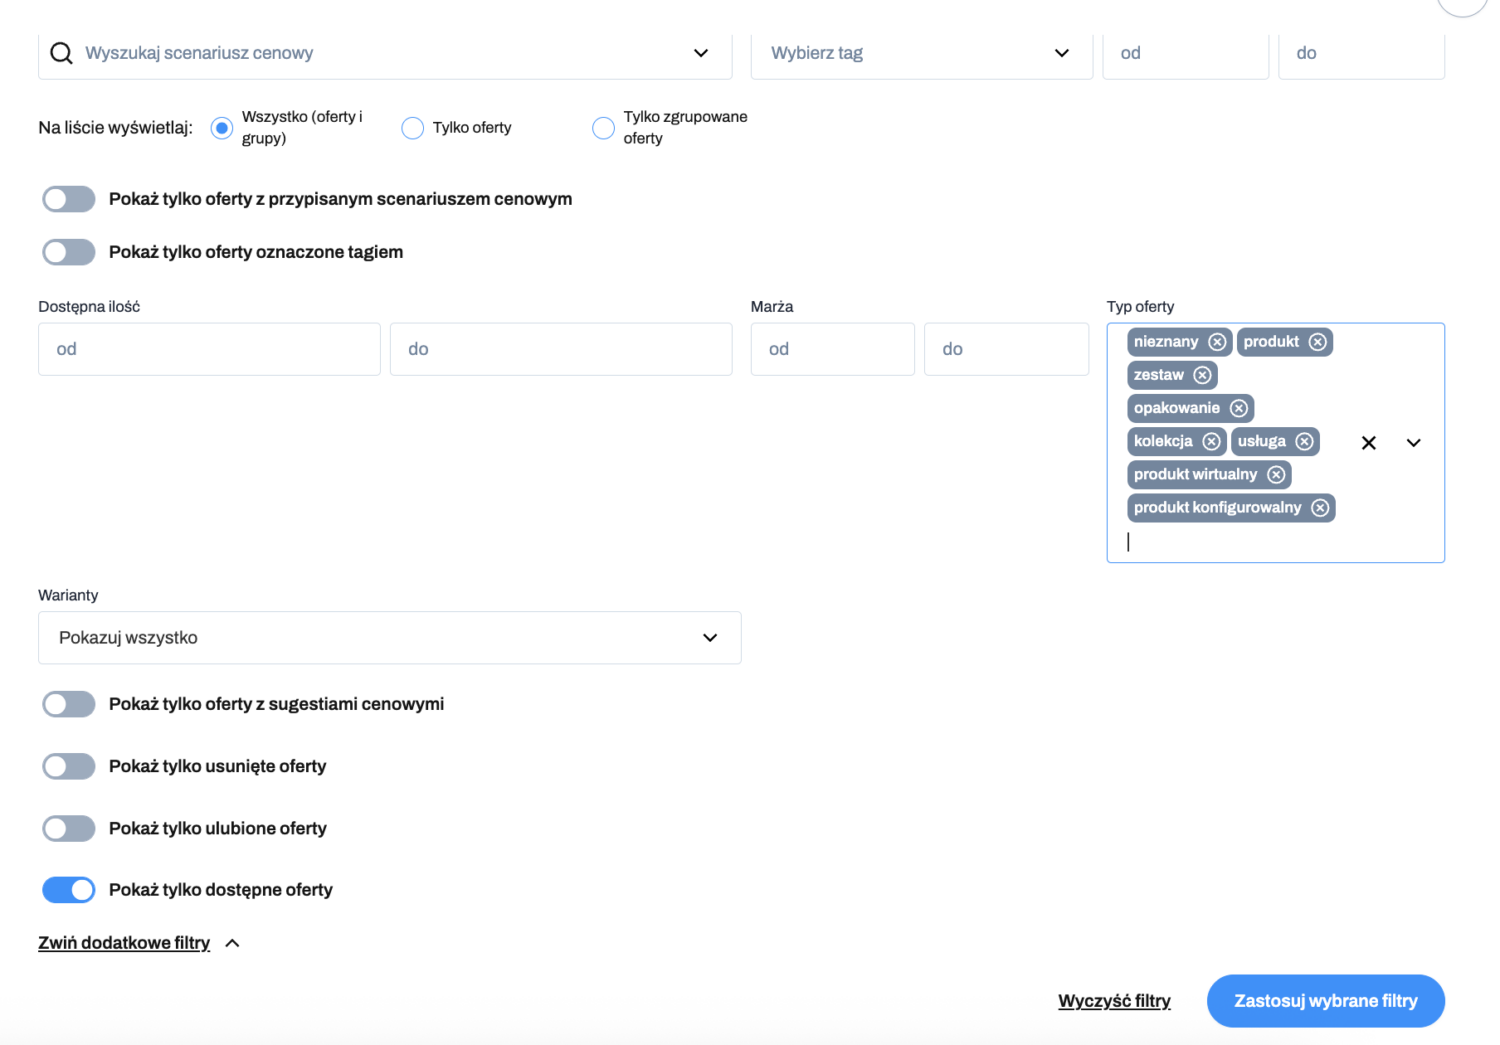Click the 'Dostępna ilość' label
1500x1045 pixels.
89,307
